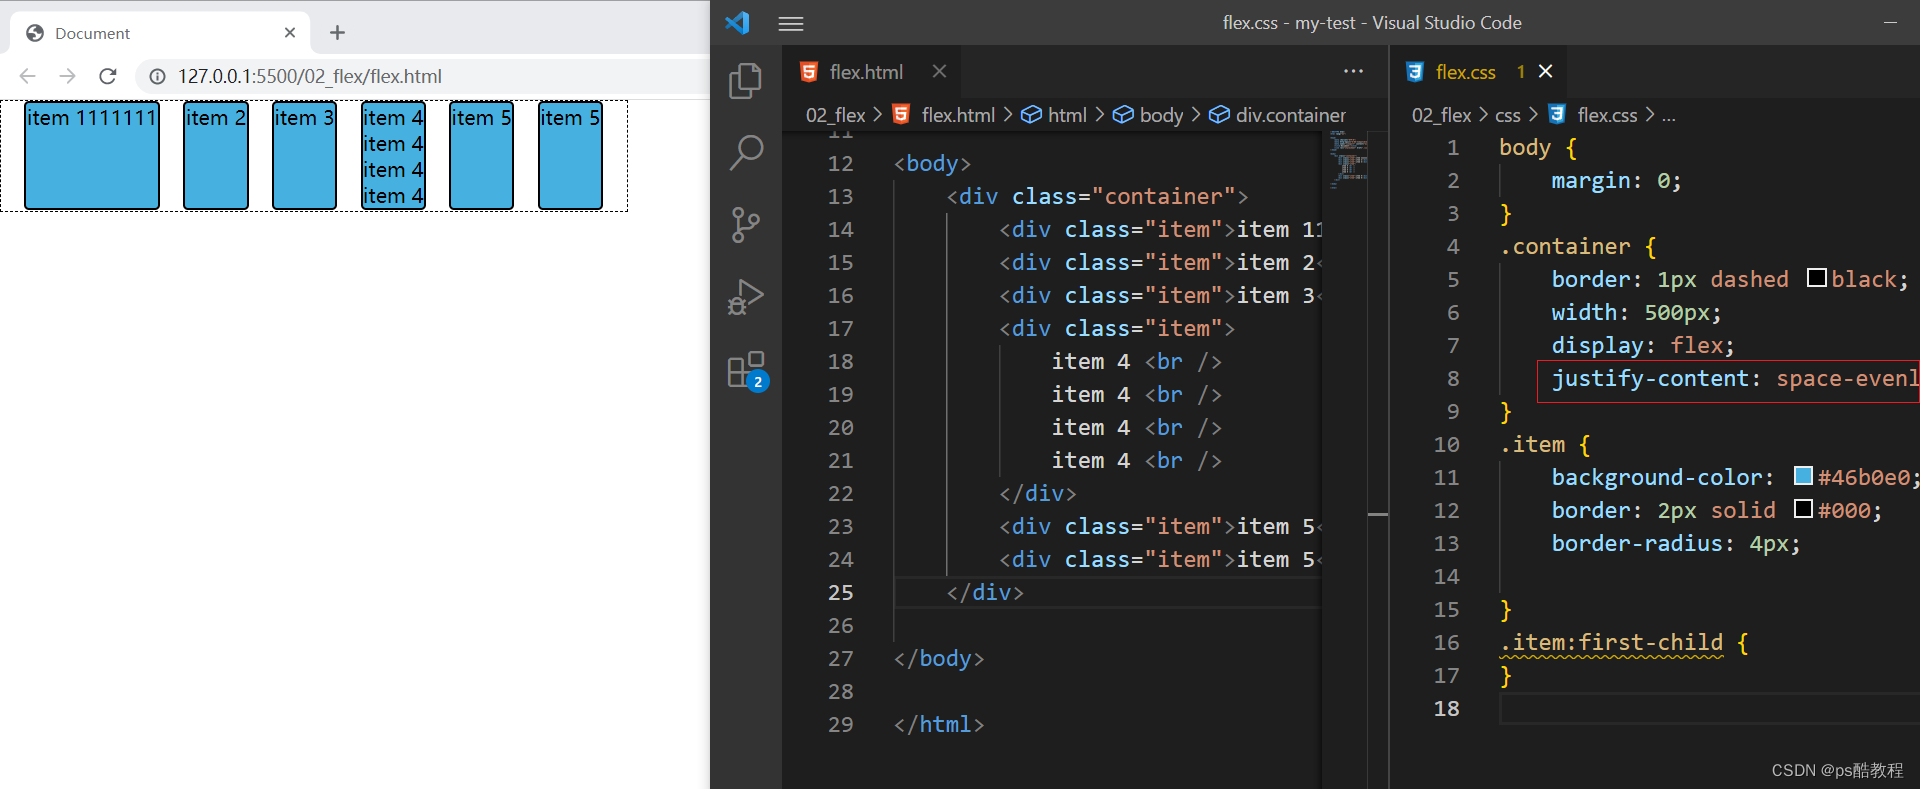Click flex.css in the breadcrumb
Image resolution: width=1920 pixels, height=789 pixels.
point(1607,115)
